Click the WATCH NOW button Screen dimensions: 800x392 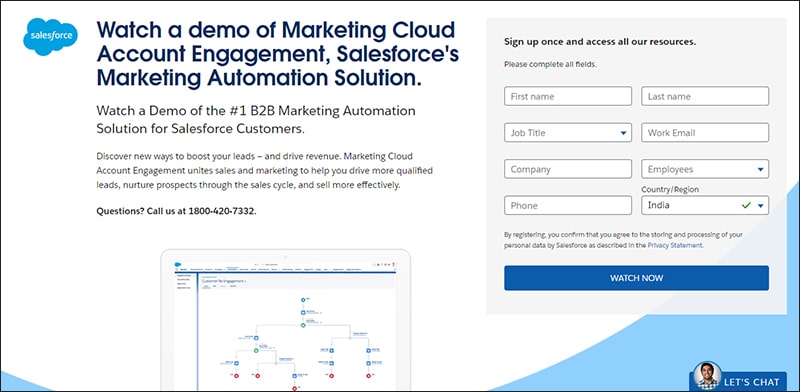tap(636, 278)
